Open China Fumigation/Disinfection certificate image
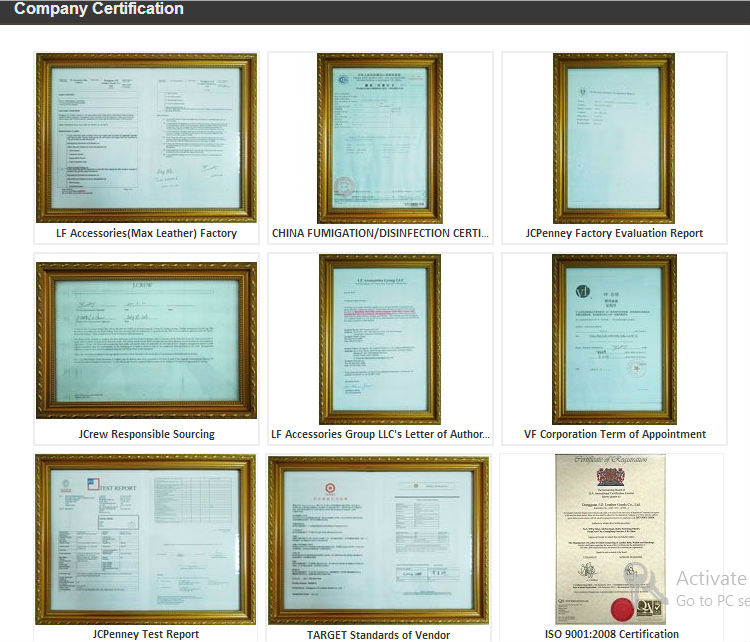Image resolution: width=750 pixels, height=642 pixels. 380,138
